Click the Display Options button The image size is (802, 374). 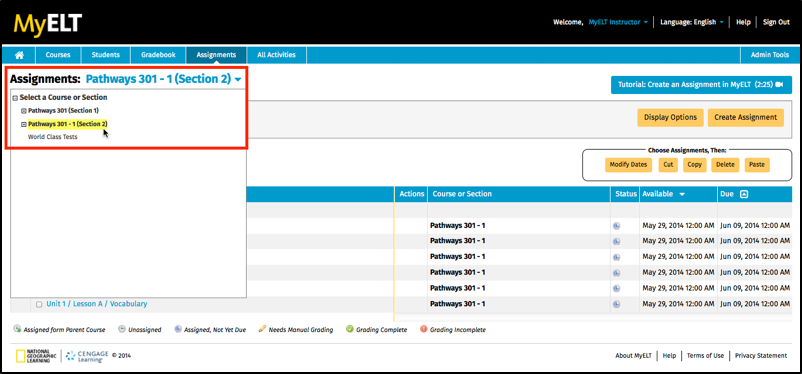coord(670,117)
